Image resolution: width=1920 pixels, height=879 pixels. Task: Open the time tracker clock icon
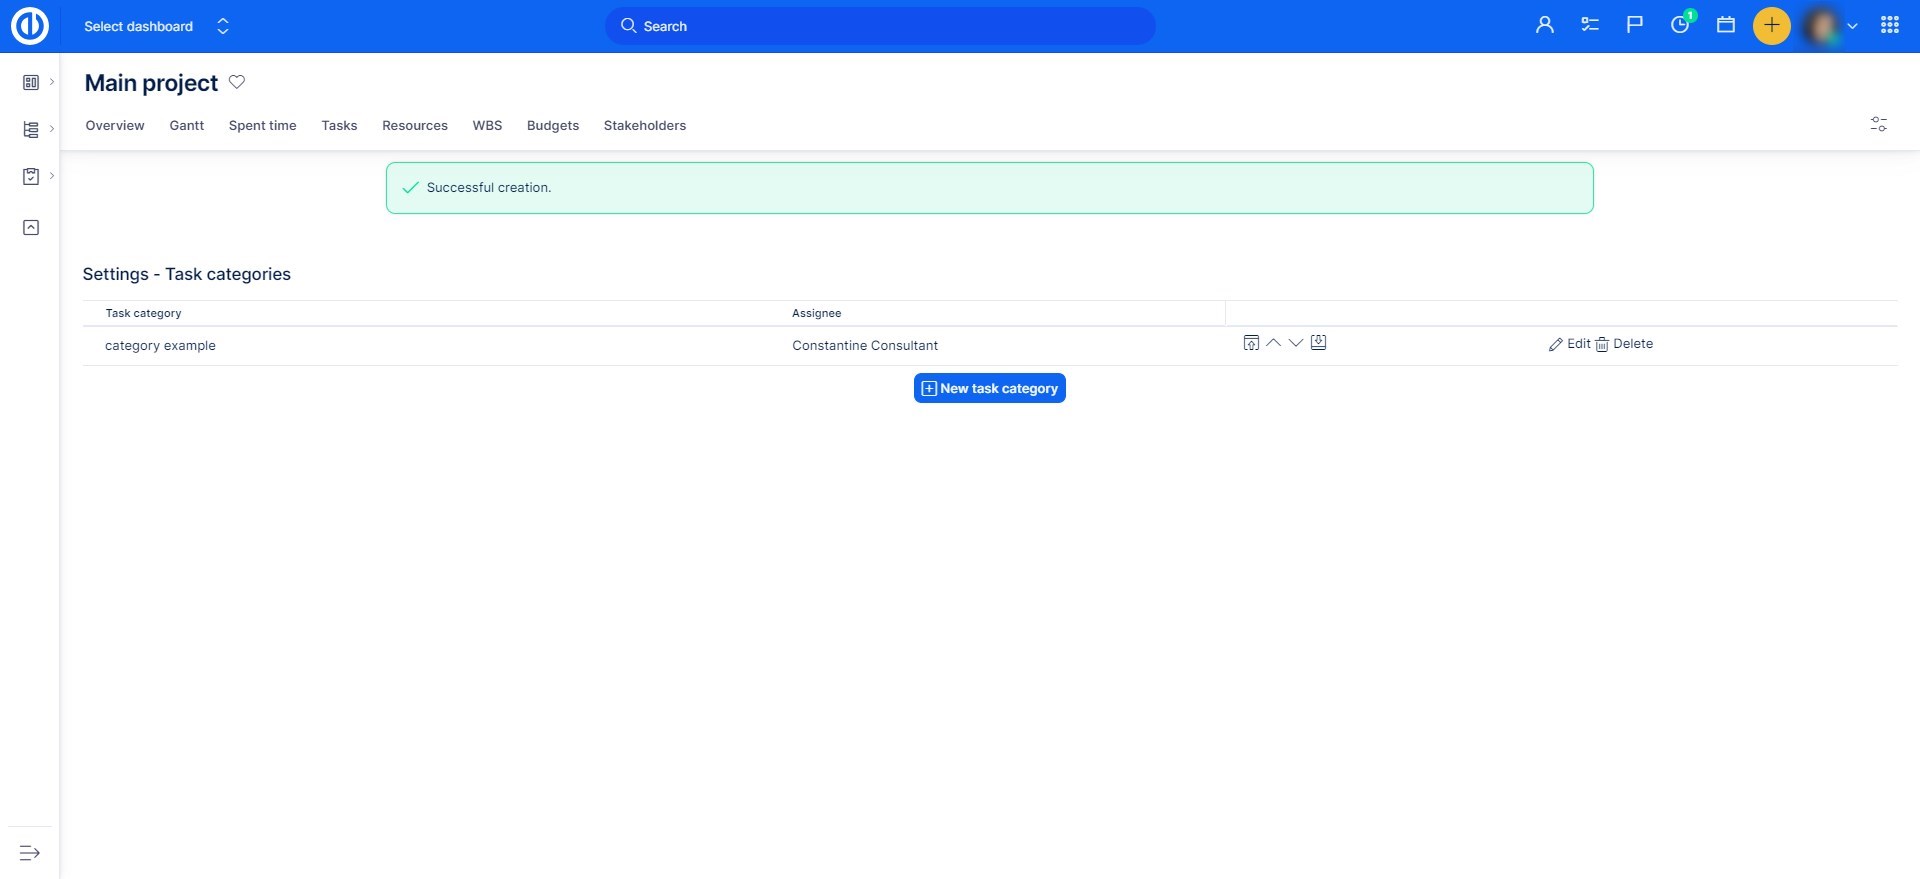1680,25
